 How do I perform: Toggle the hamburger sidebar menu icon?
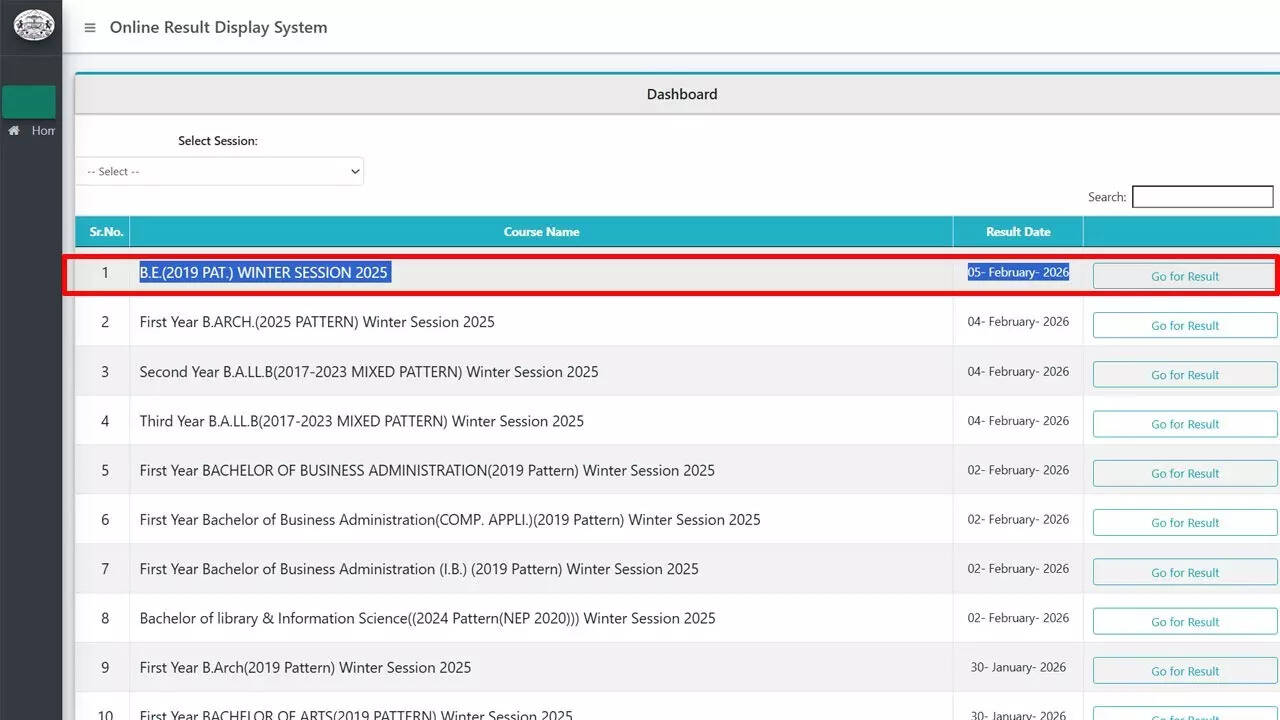click(x=90, y=28)
